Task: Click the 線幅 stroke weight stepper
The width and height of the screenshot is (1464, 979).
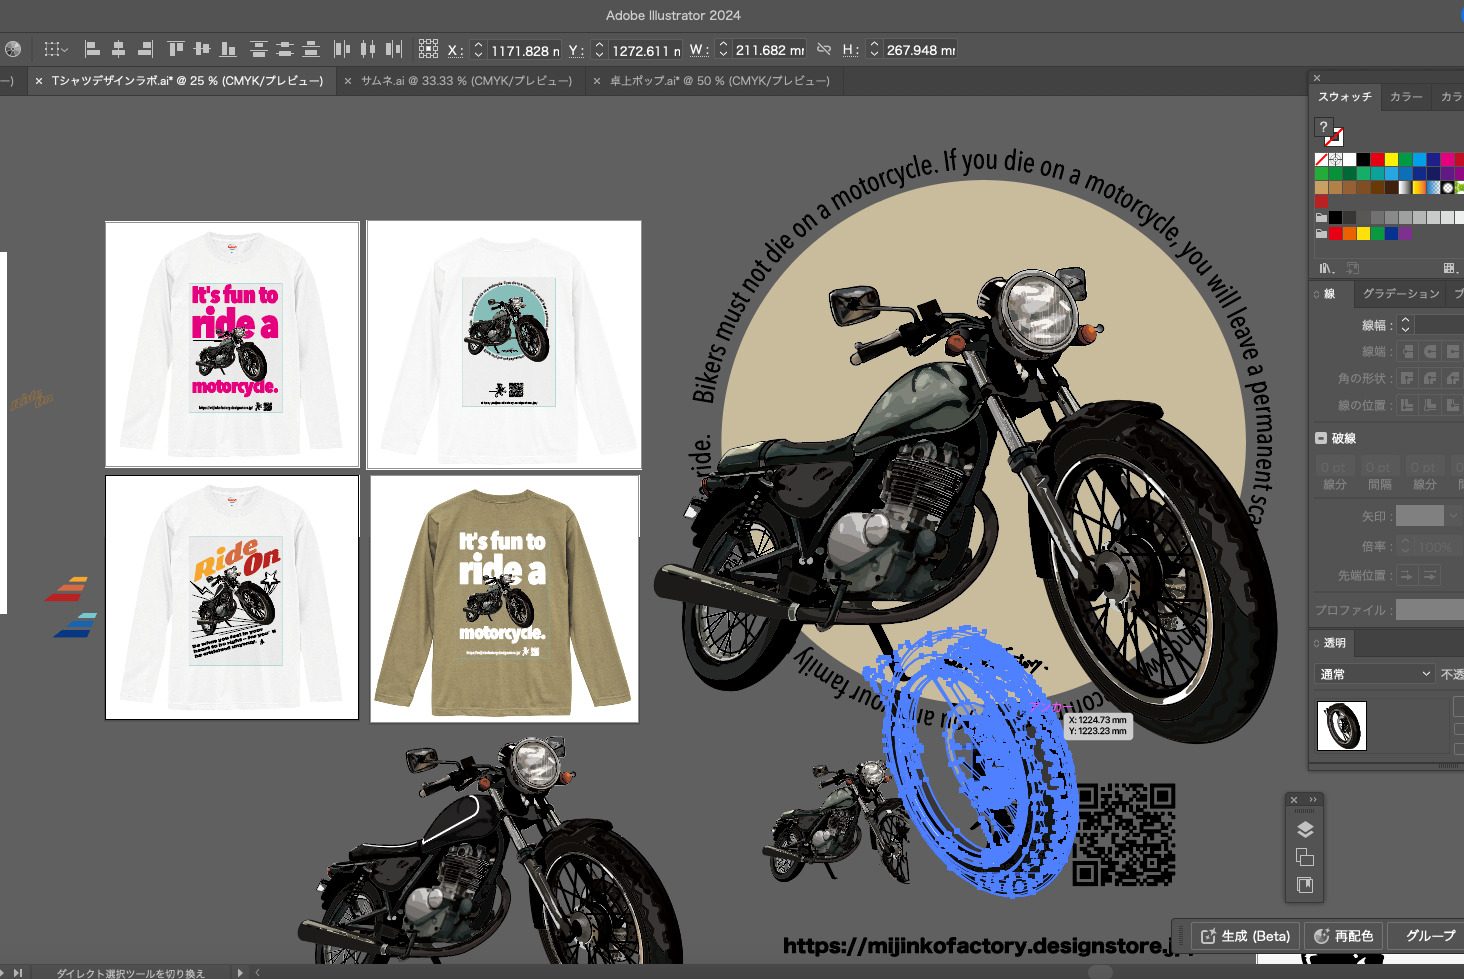Action: click(x=1405, y=324)
